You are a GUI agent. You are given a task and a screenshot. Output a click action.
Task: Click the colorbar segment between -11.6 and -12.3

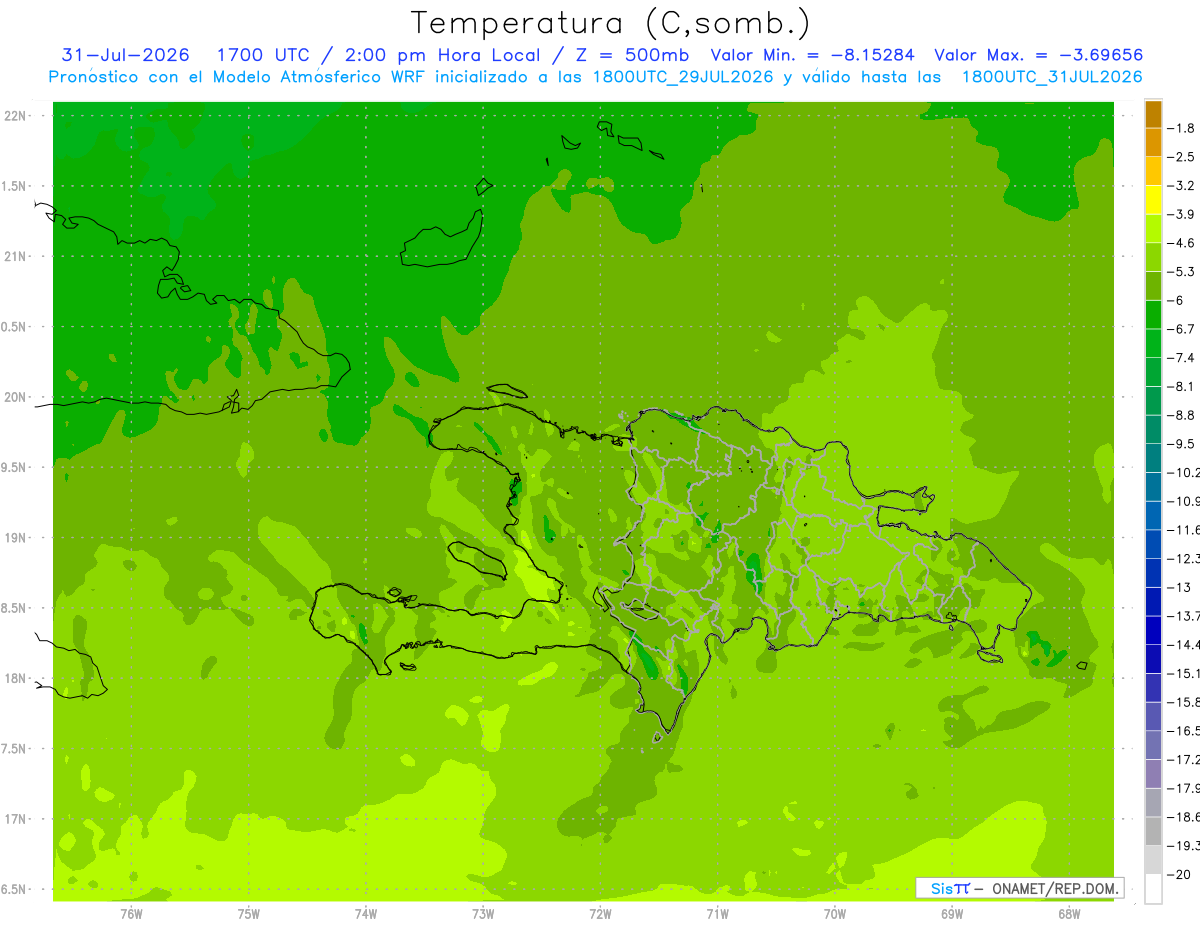1153,544
